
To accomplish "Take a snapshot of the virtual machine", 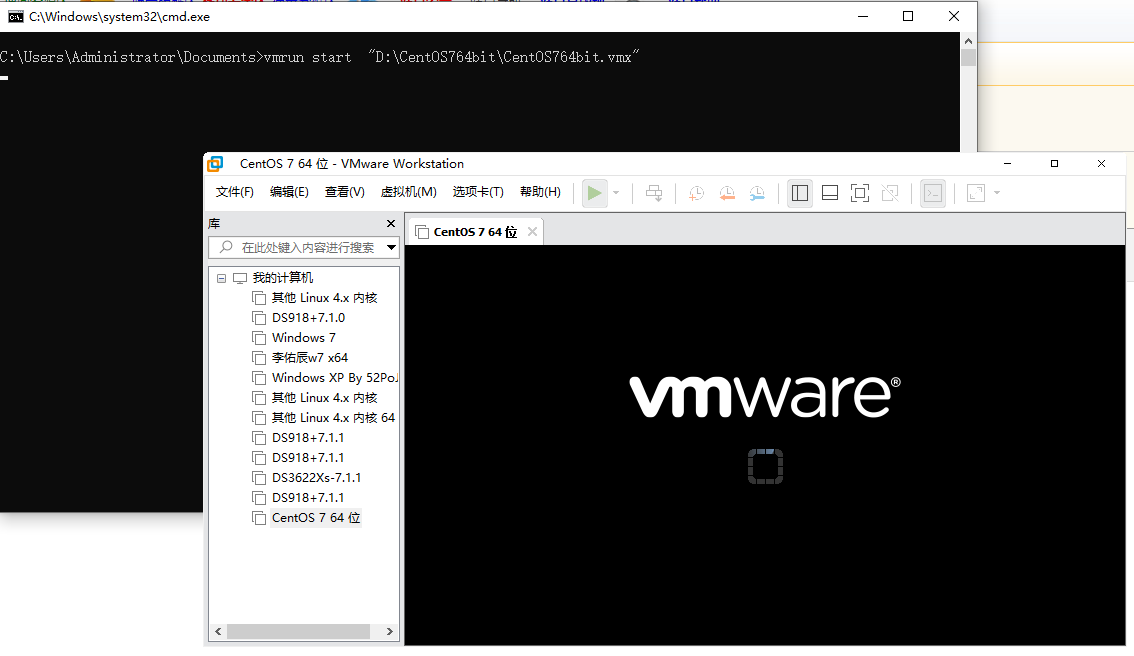I will coord(696,193).
